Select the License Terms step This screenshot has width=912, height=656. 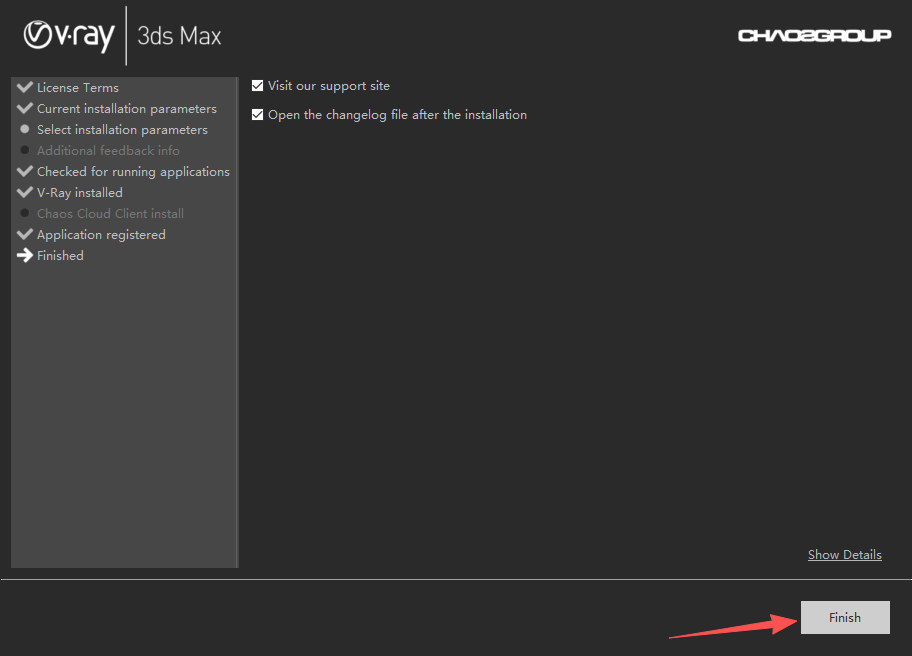pyautogui.click(x=78, y=88)
